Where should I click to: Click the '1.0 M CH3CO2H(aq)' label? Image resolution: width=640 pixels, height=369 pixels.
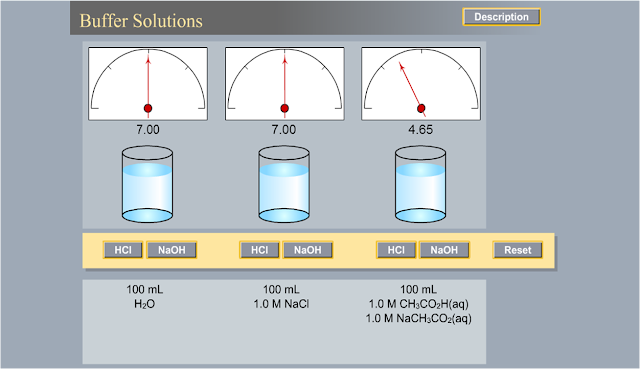418,304
